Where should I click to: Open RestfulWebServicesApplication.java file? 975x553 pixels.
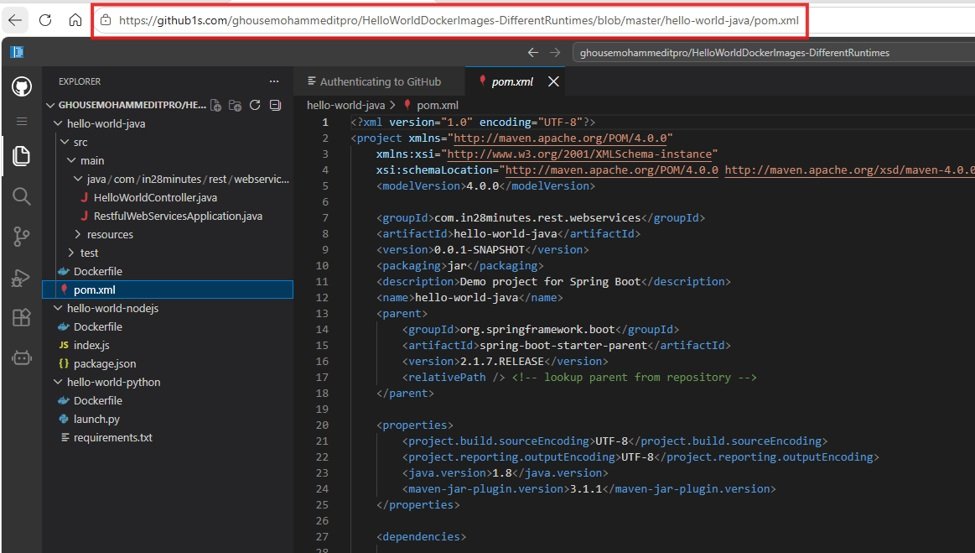178,216
